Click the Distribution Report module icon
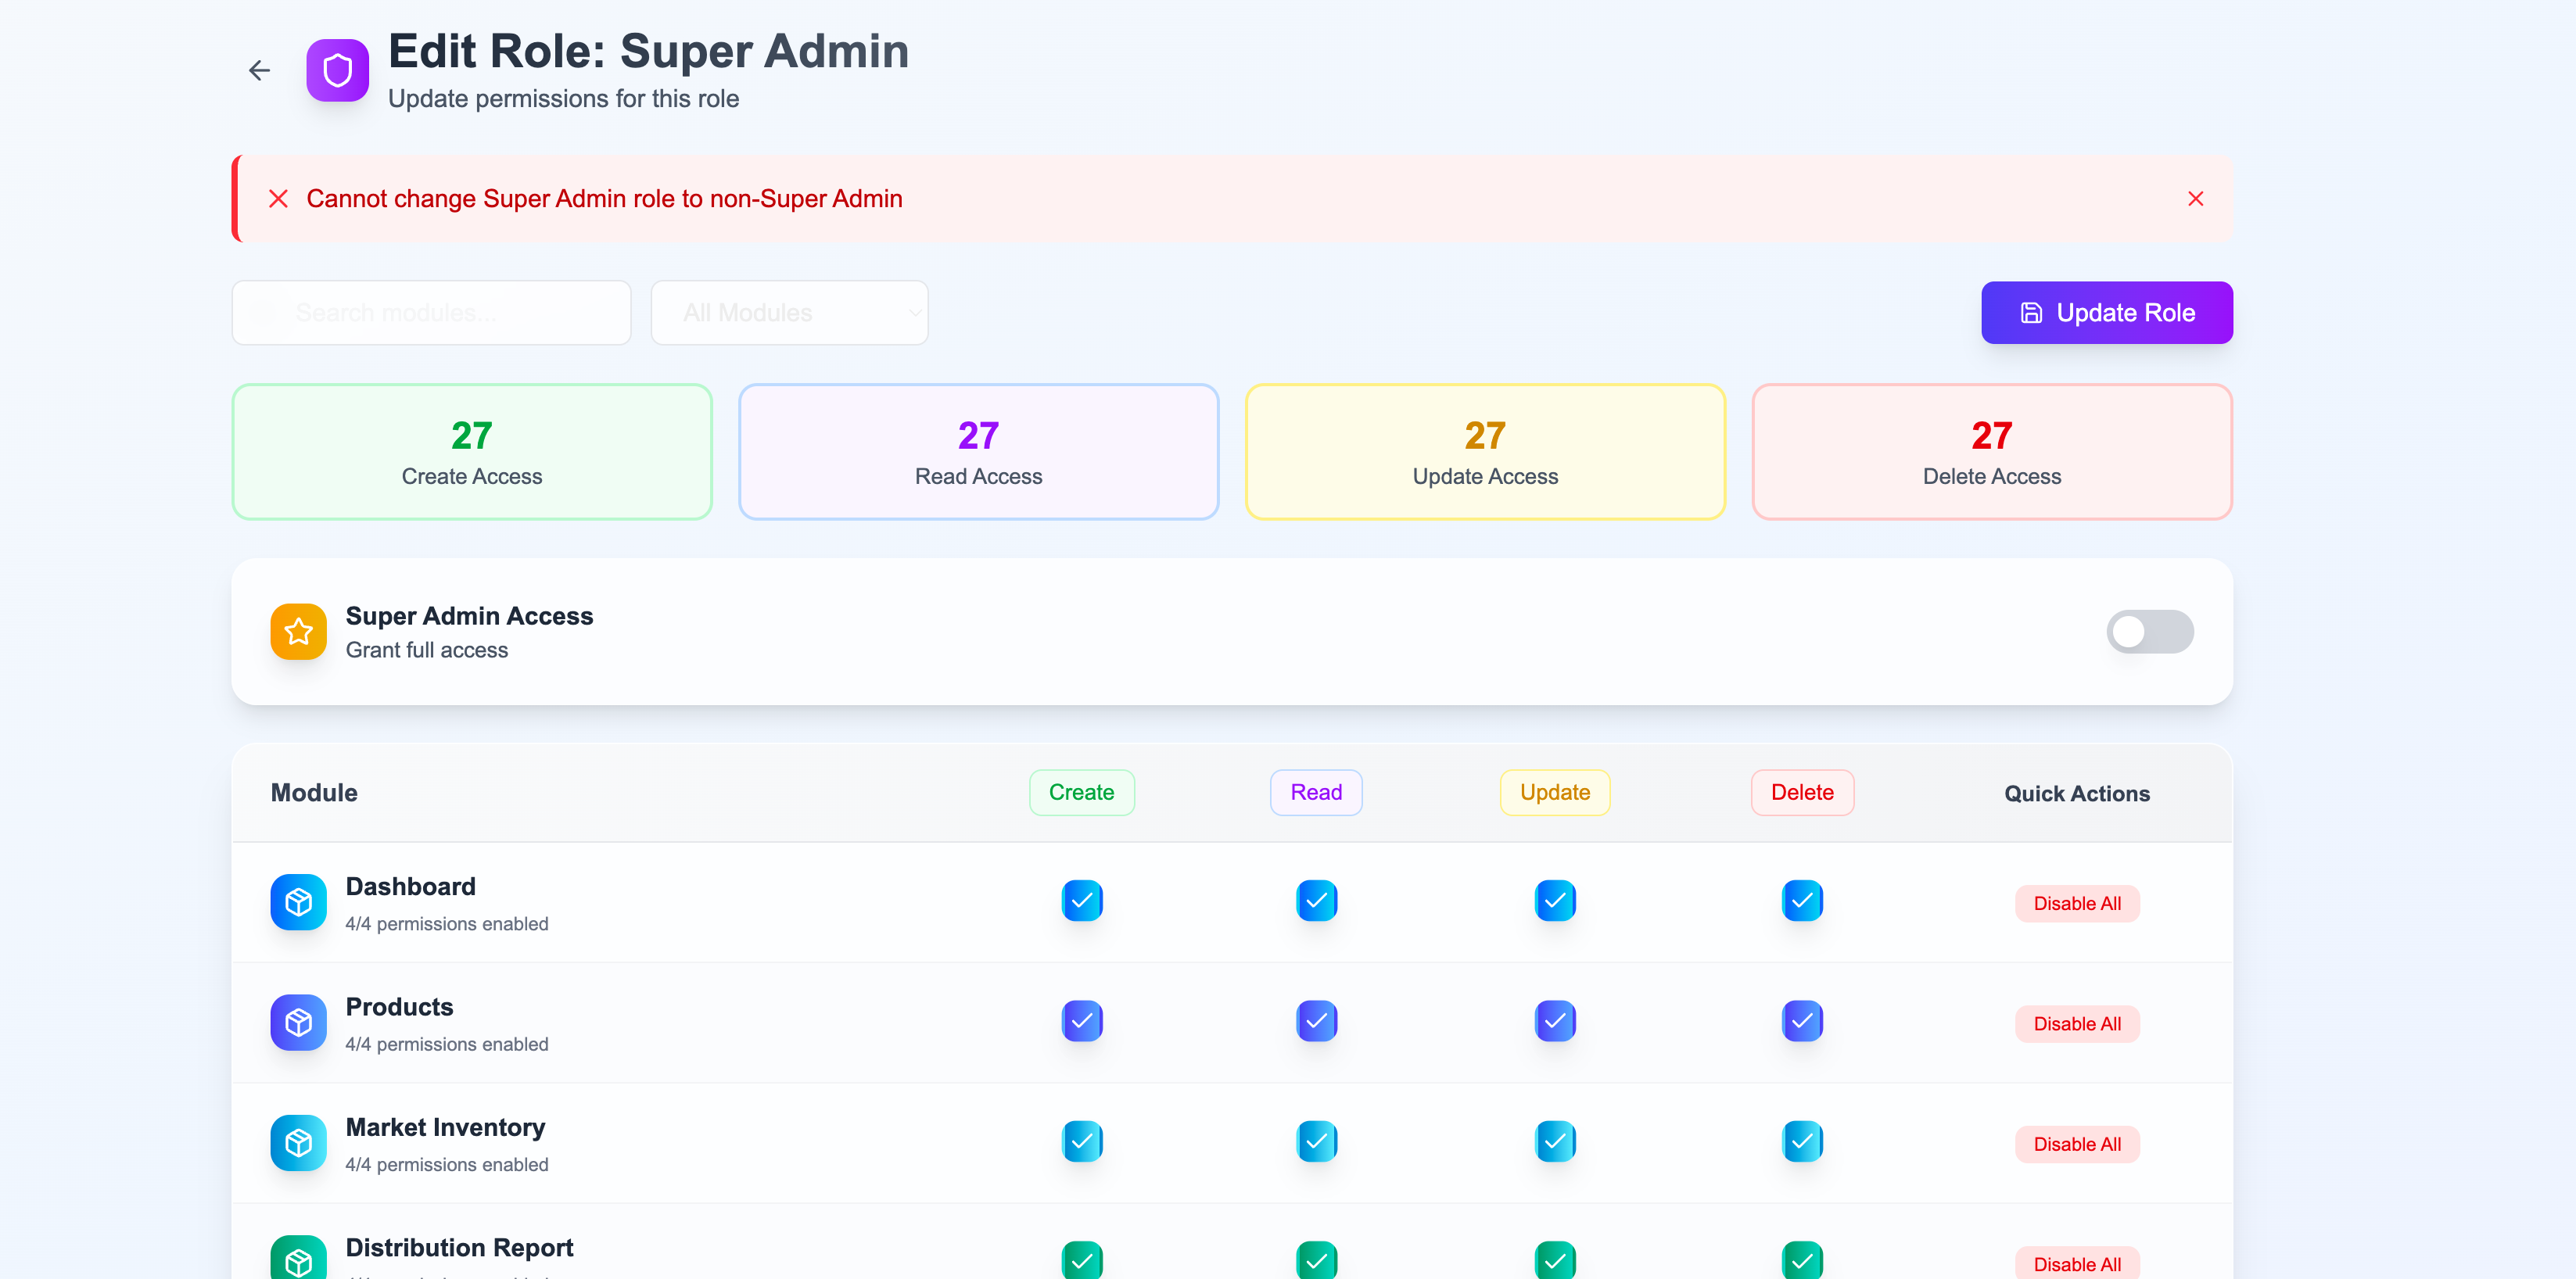The height and width of the screenshot is (1279, 2576). tap(298, 1259)
